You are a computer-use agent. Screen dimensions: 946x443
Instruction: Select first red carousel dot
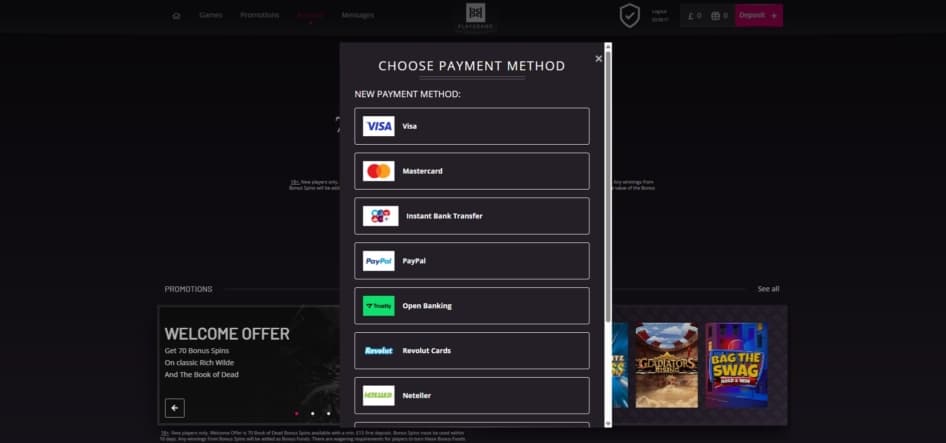297,413
